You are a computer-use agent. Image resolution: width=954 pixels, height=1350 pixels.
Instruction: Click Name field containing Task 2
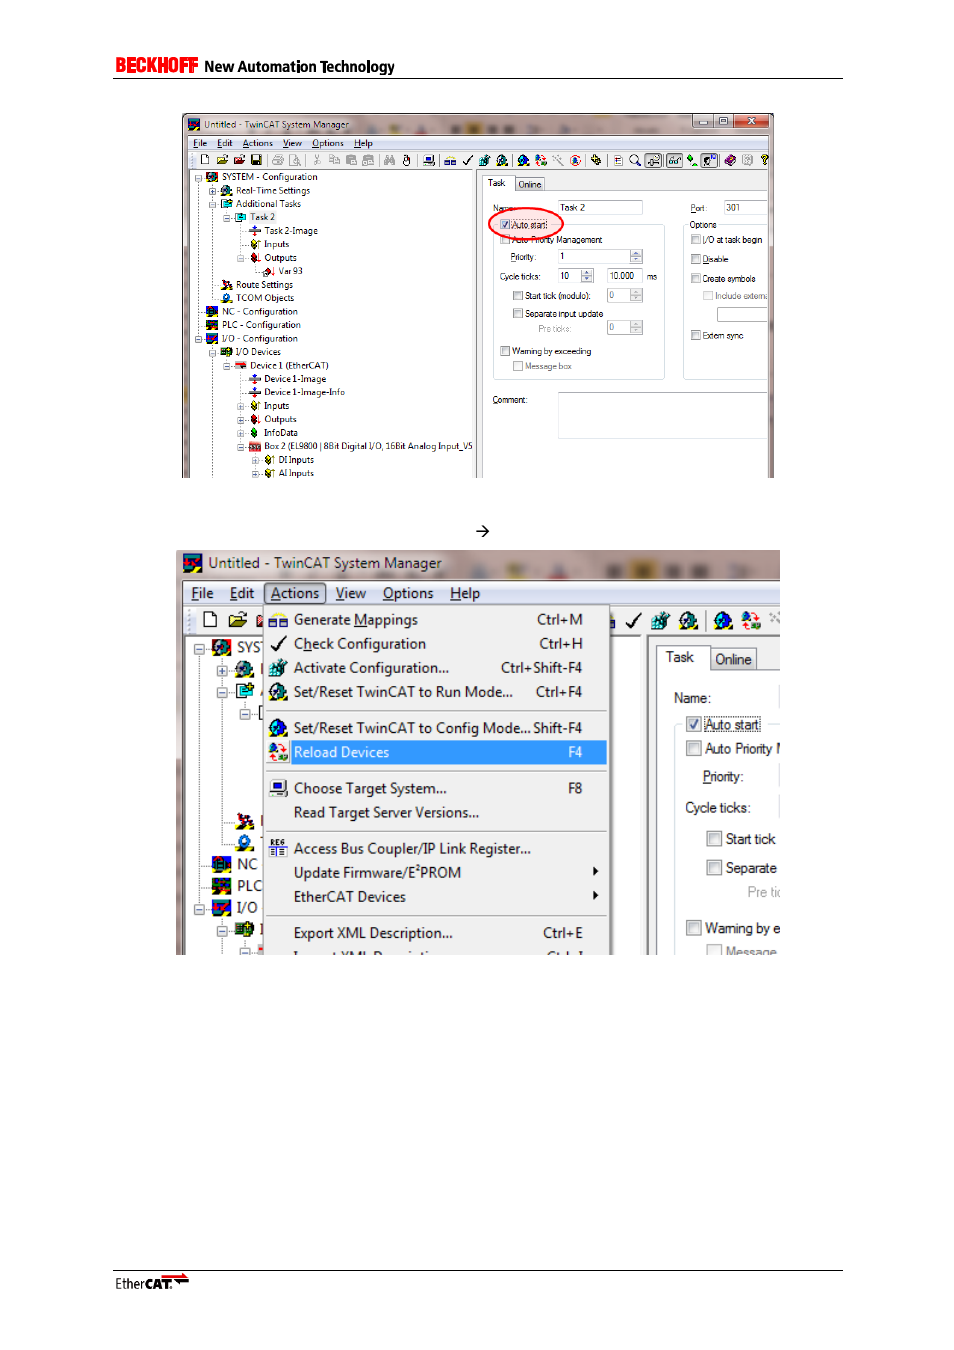(599, 208)
